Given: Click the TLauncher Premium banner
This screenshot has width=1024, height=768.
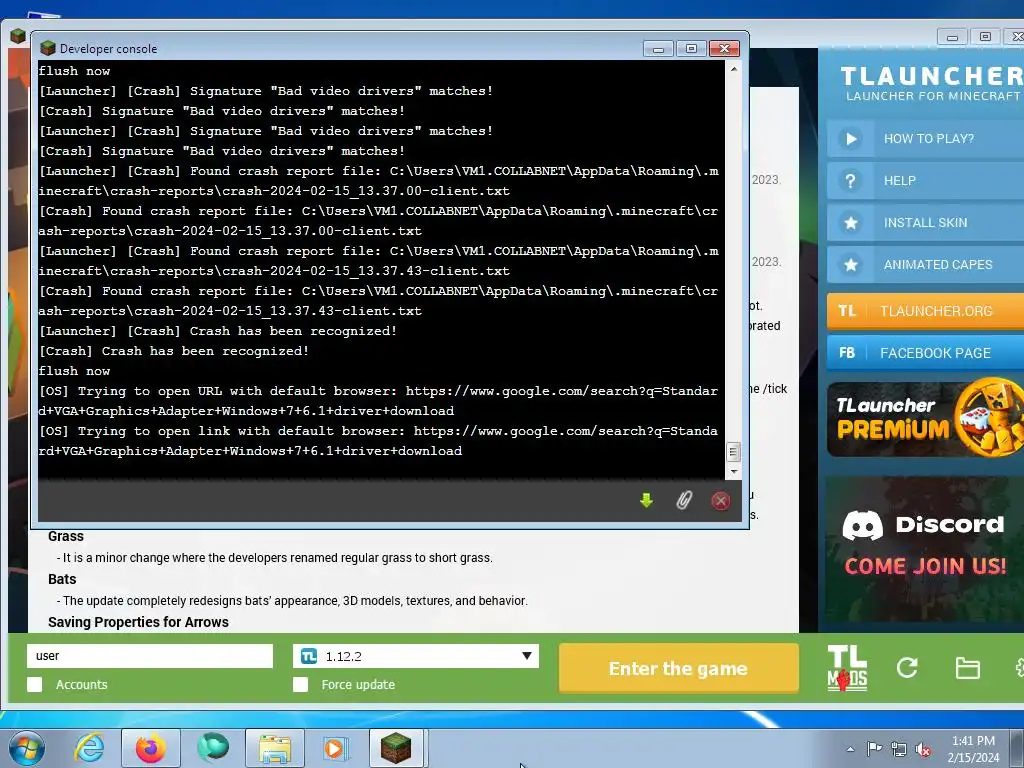Looking at the screenshot, I should [x=925, y=418].
